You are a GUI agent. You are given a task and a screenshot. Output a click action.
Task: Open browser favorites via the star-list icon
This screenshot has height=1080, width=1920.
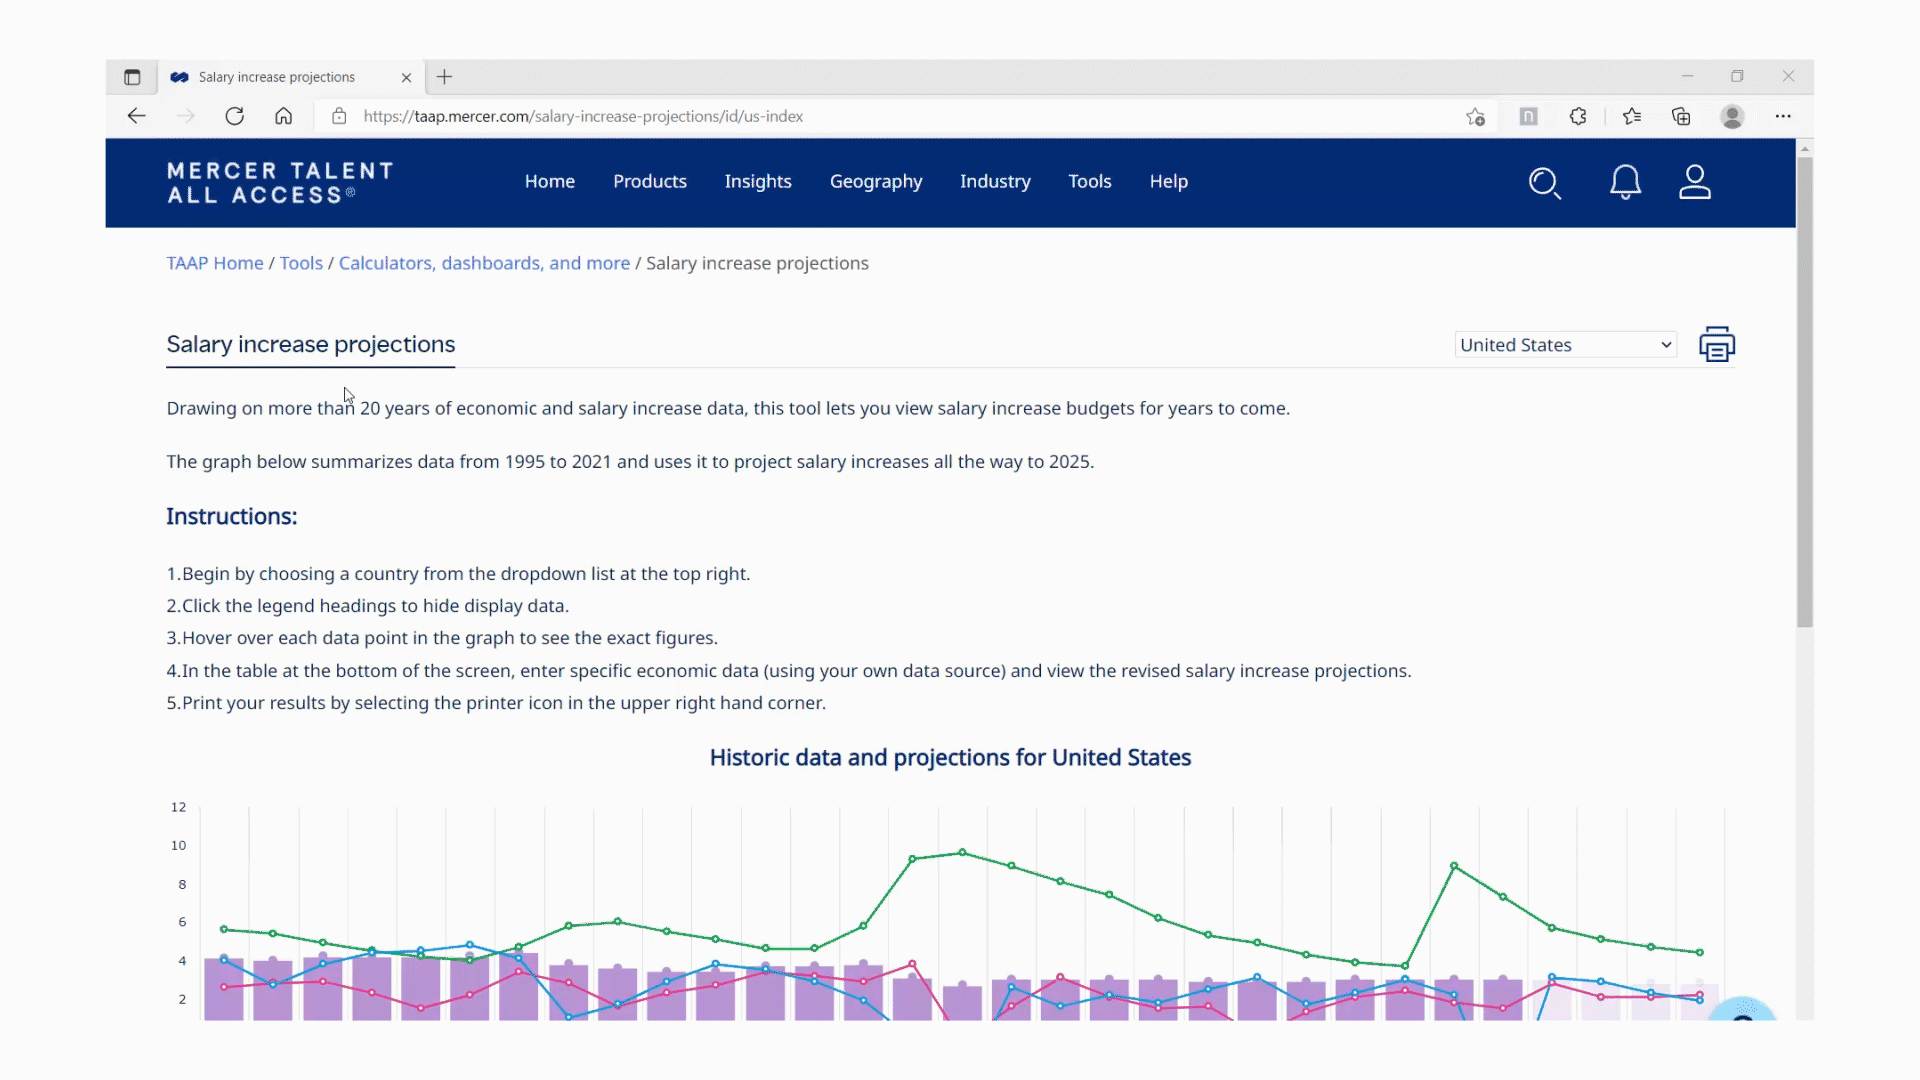pyautogui.click(x=1632, y=116)
